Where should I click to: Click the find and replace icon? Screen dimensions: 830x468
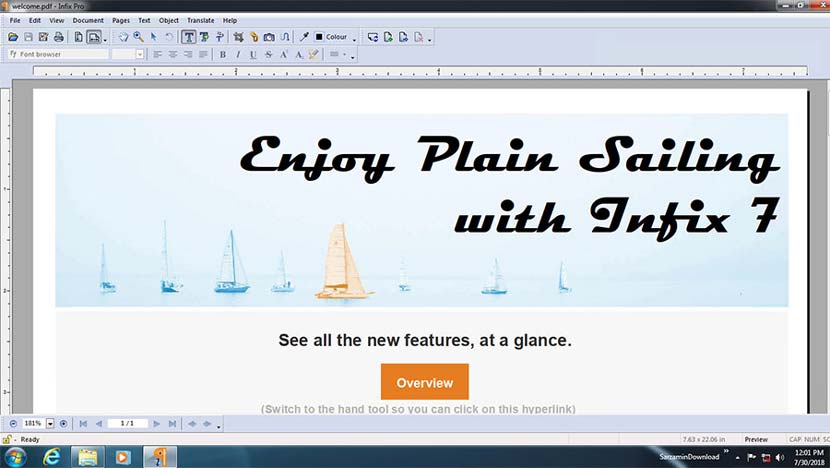coord(373,37)
